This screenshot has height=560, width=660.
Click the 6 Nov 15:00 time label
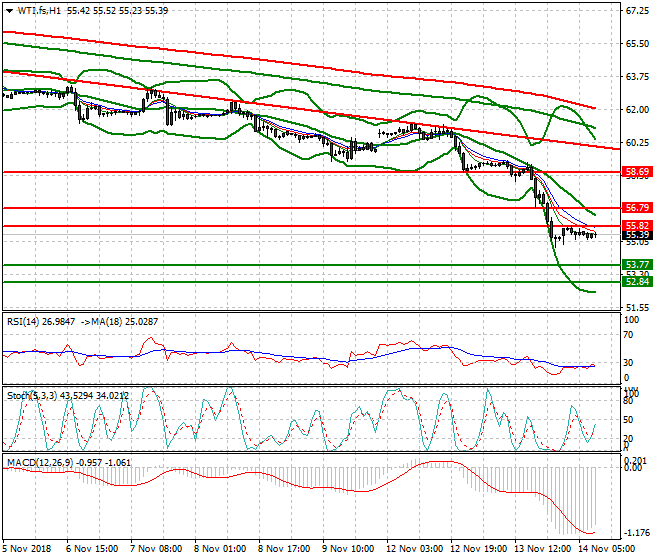click(92, 549)
